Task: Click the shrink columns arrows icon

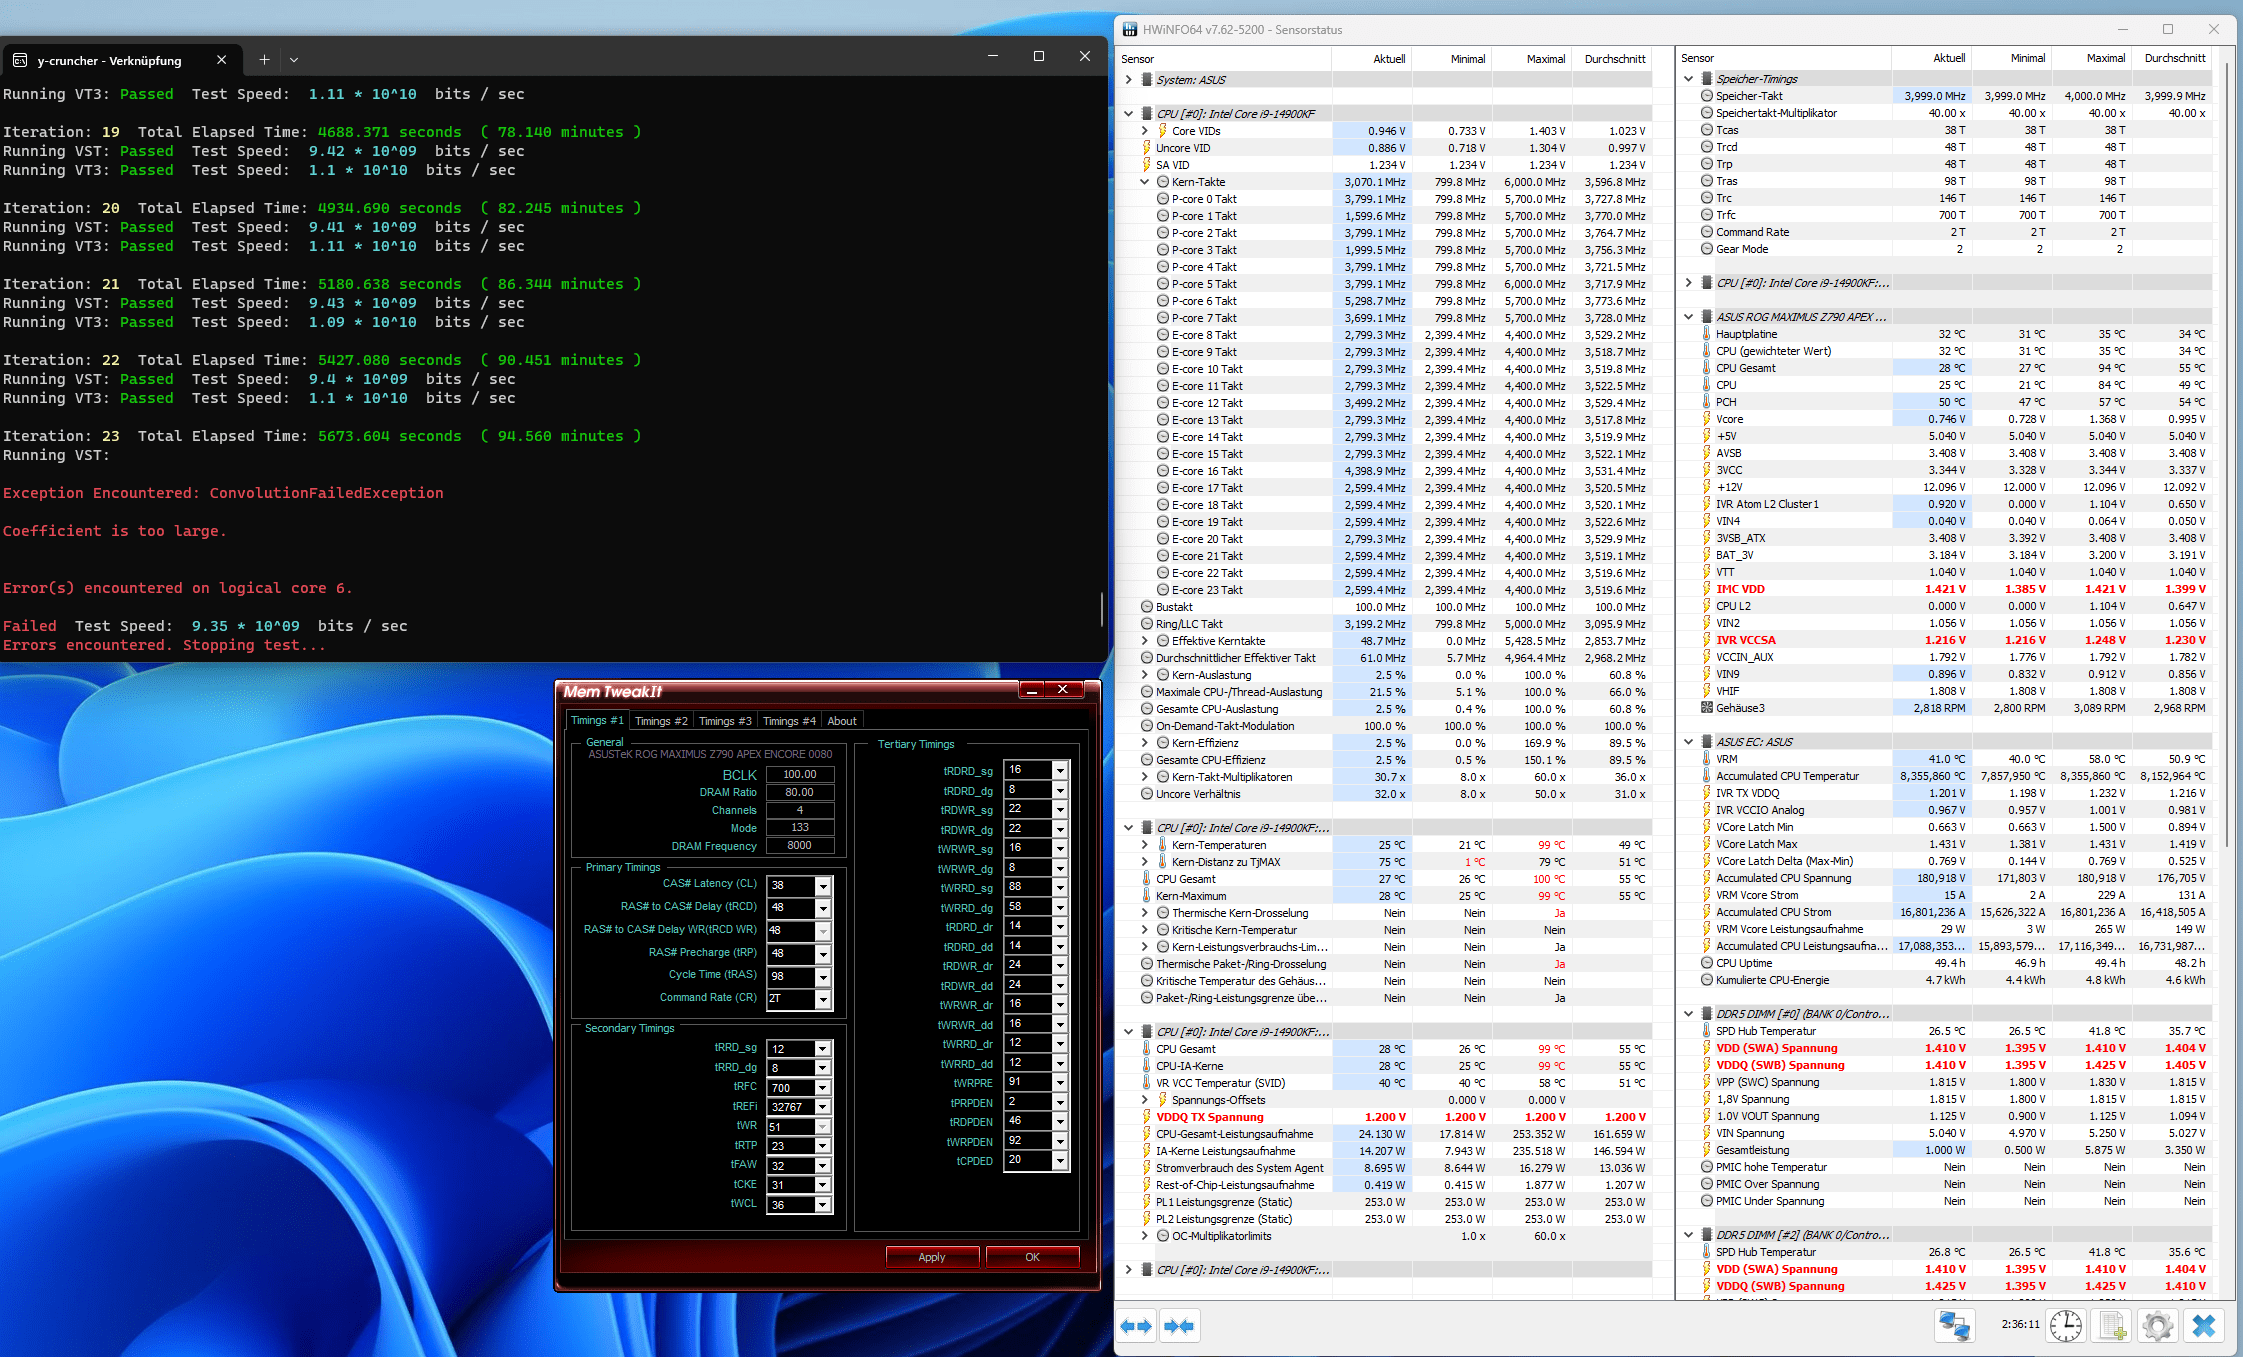Action: tap(1179, 1326)
